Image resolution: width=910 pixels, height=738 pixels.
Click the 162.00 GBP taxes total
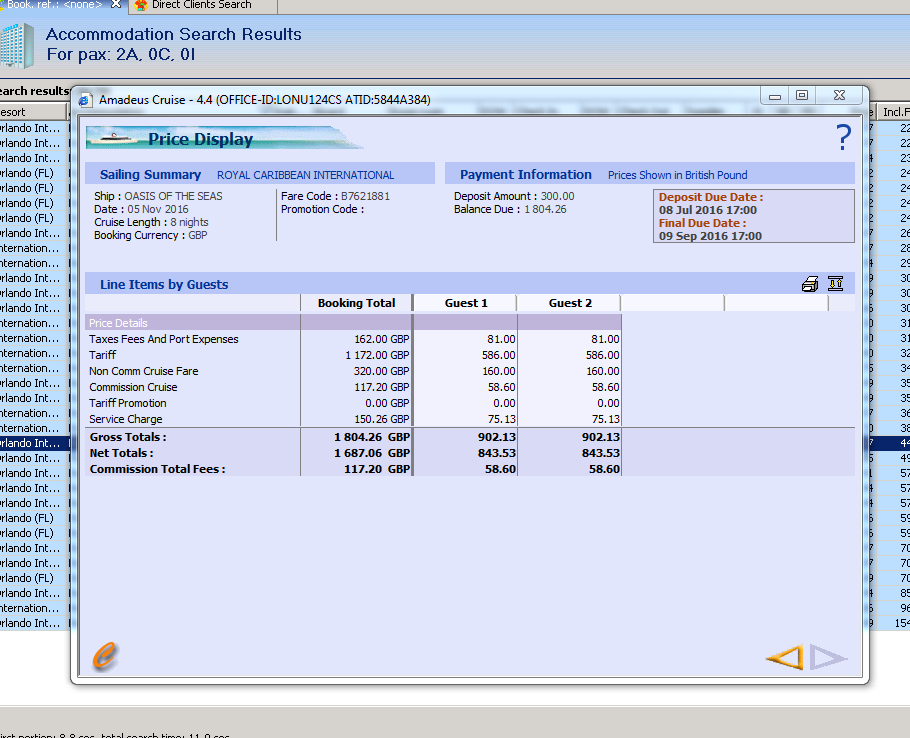tap(381, 339)
